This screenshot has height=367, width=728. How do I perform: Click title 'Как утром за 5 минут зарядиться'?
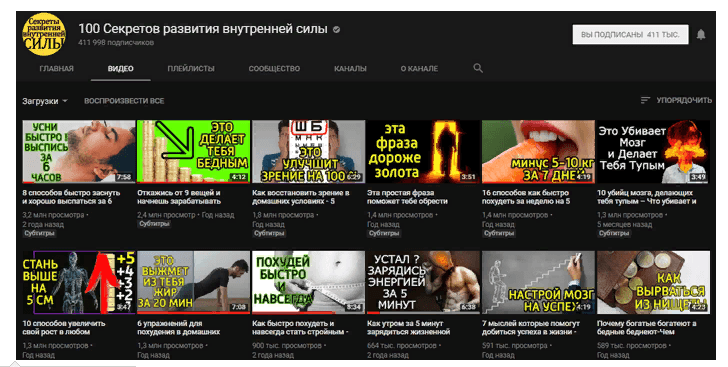[408, 328]
